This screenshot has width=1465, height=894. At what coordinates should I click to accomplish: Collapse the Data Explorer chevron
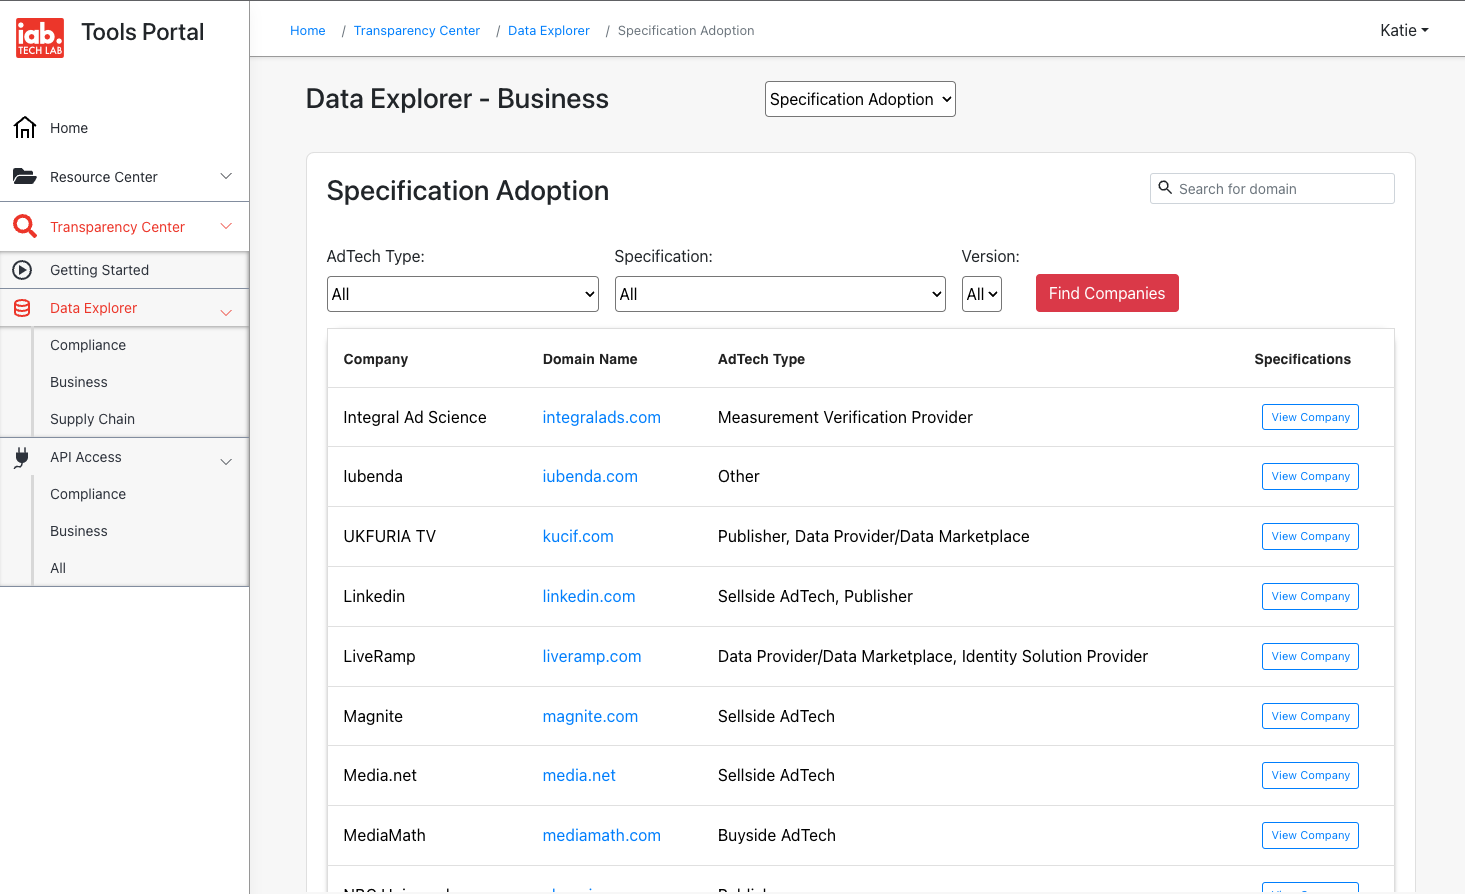[x=226, y=312]
